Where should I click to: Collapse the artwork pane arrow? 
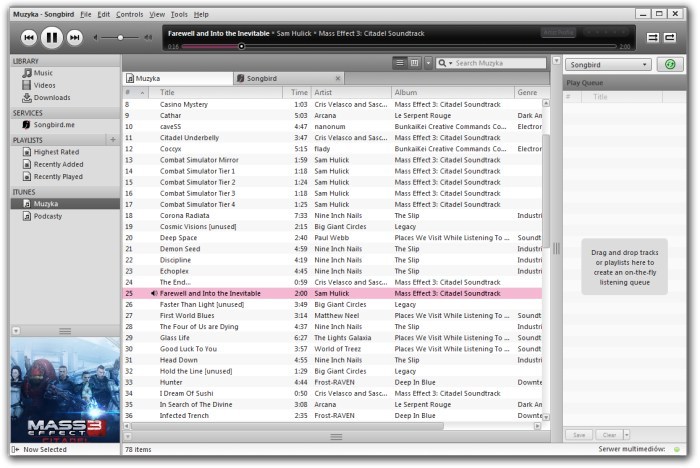[16, 331]
